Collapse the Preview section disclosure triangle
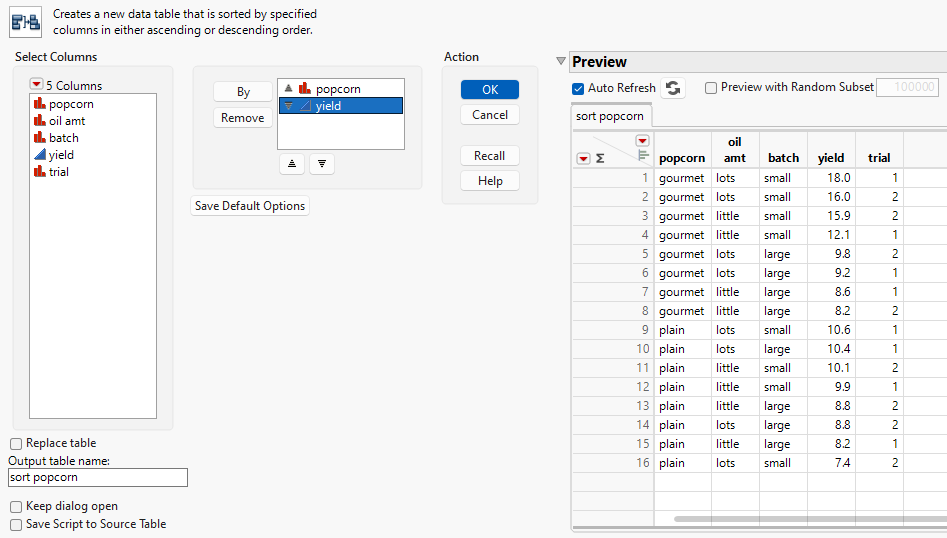This screenshot has width=947, height=538. [x=561, y=62]
